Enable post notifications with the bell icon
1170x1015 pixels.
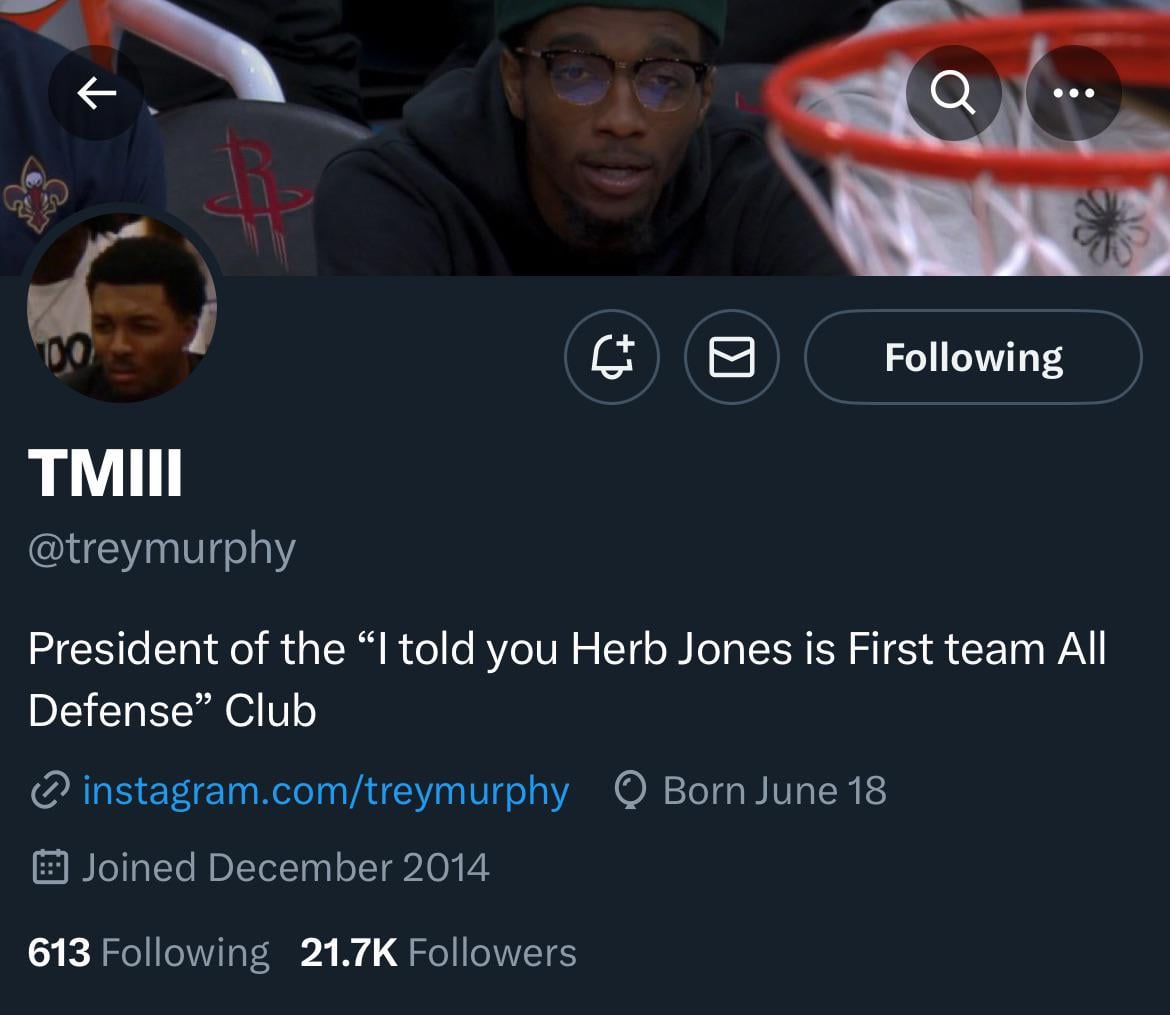click(x=612, y=357)
